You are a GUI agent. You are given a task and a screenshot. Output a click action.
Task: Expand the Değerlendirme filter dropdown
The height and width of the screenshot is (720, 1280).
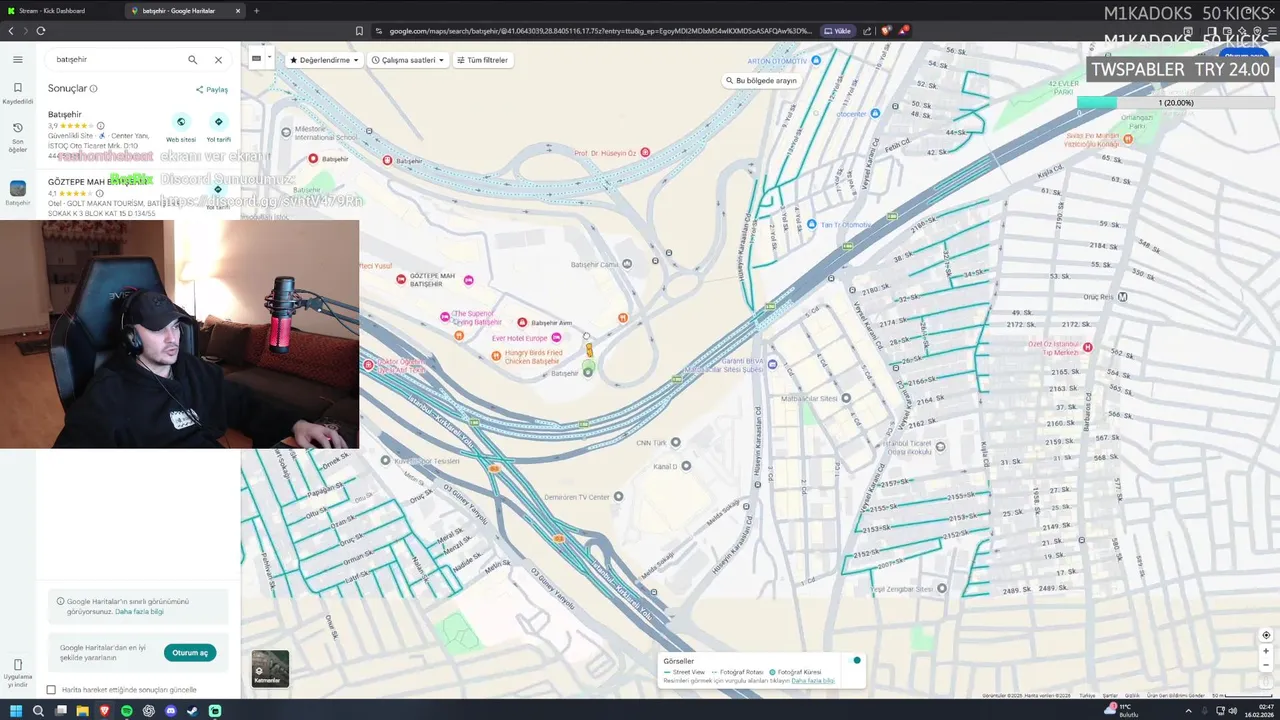[324, 60]
